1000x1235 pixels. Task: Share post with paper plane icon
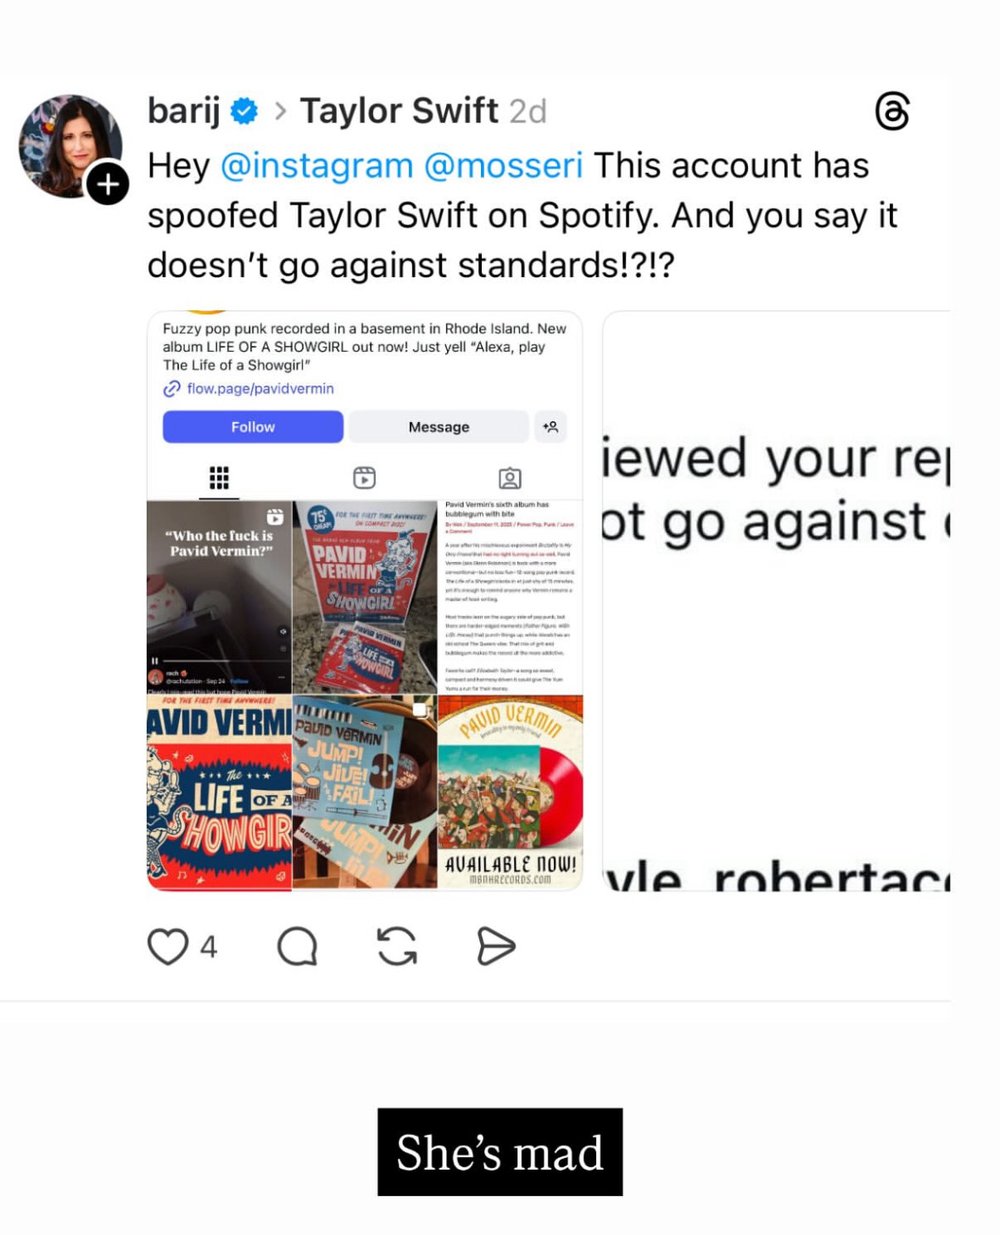click(x=496, y=946)
